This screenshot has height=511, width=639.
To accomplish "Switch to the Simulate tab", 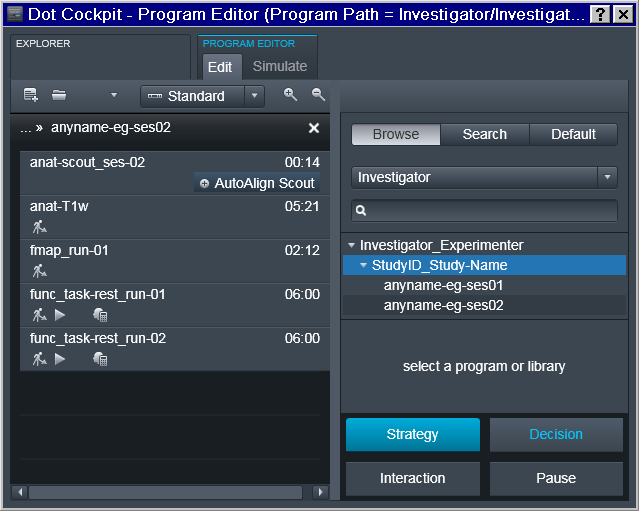I will [280, 66].
